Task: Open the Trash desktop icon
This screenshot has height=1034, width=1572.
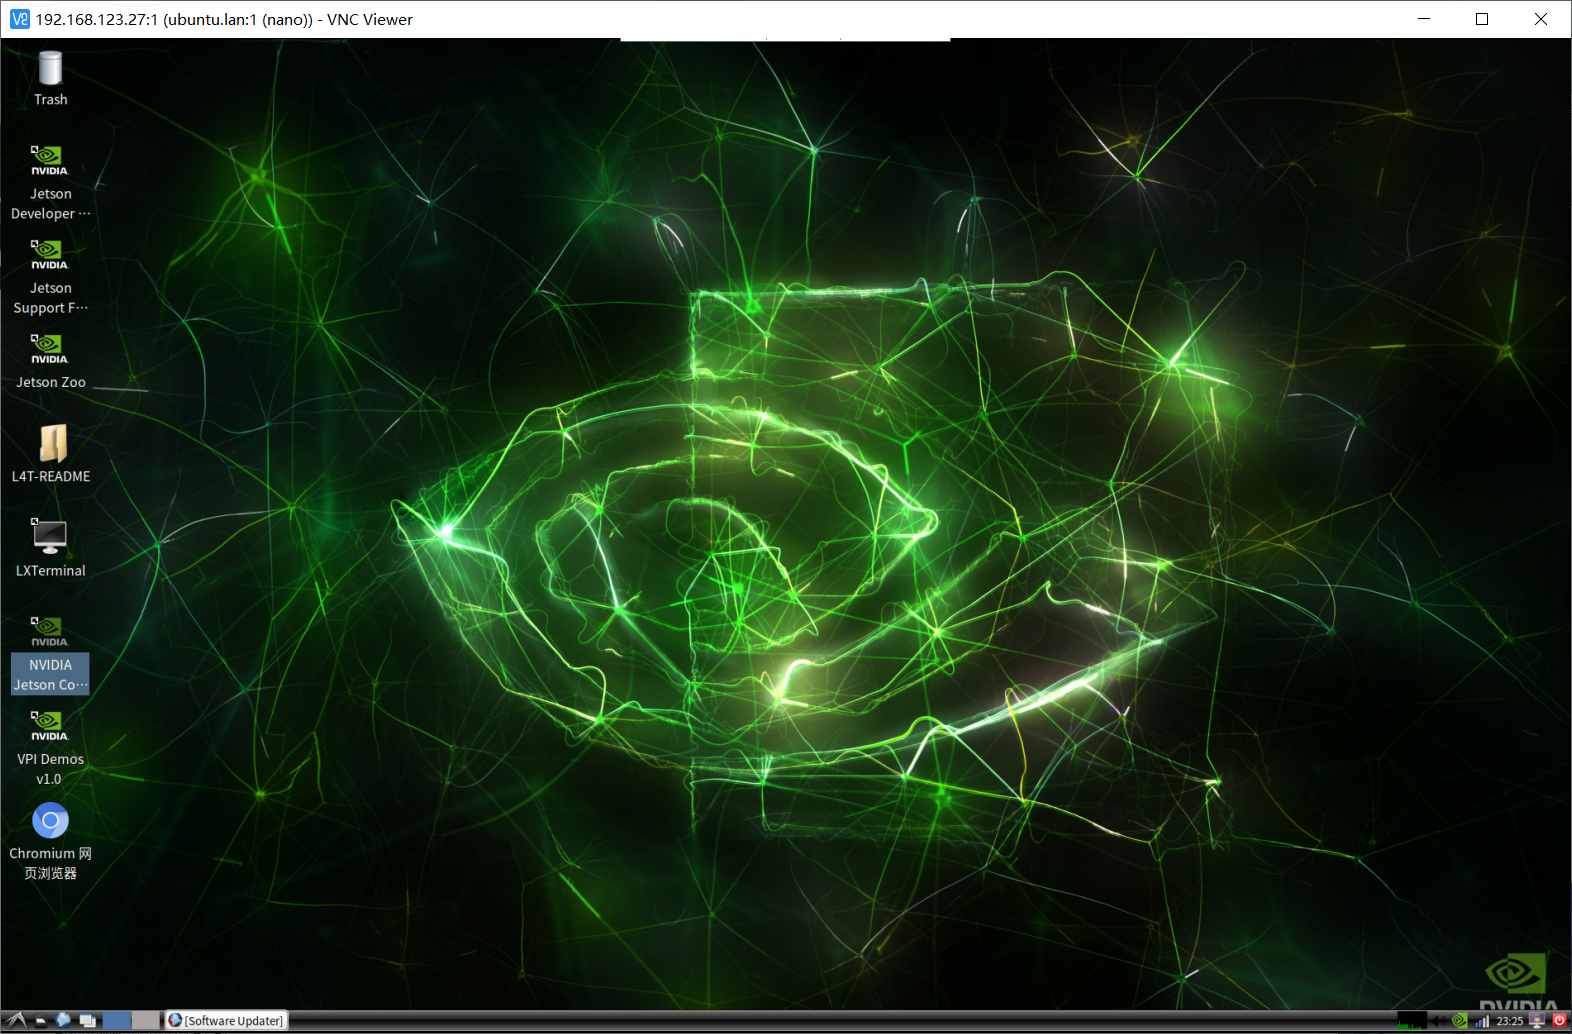Action: [x=50, y=78]
